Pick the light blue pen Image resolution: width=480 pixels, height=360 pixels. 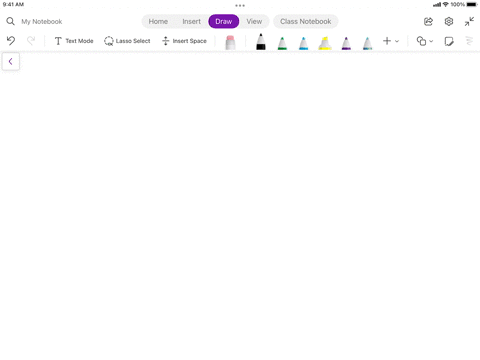[304, 43]
